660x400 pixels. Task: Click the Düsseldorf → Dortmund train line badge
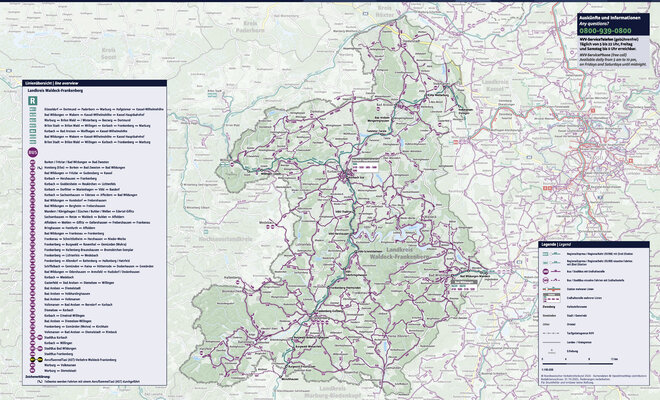tap(32, 108)
